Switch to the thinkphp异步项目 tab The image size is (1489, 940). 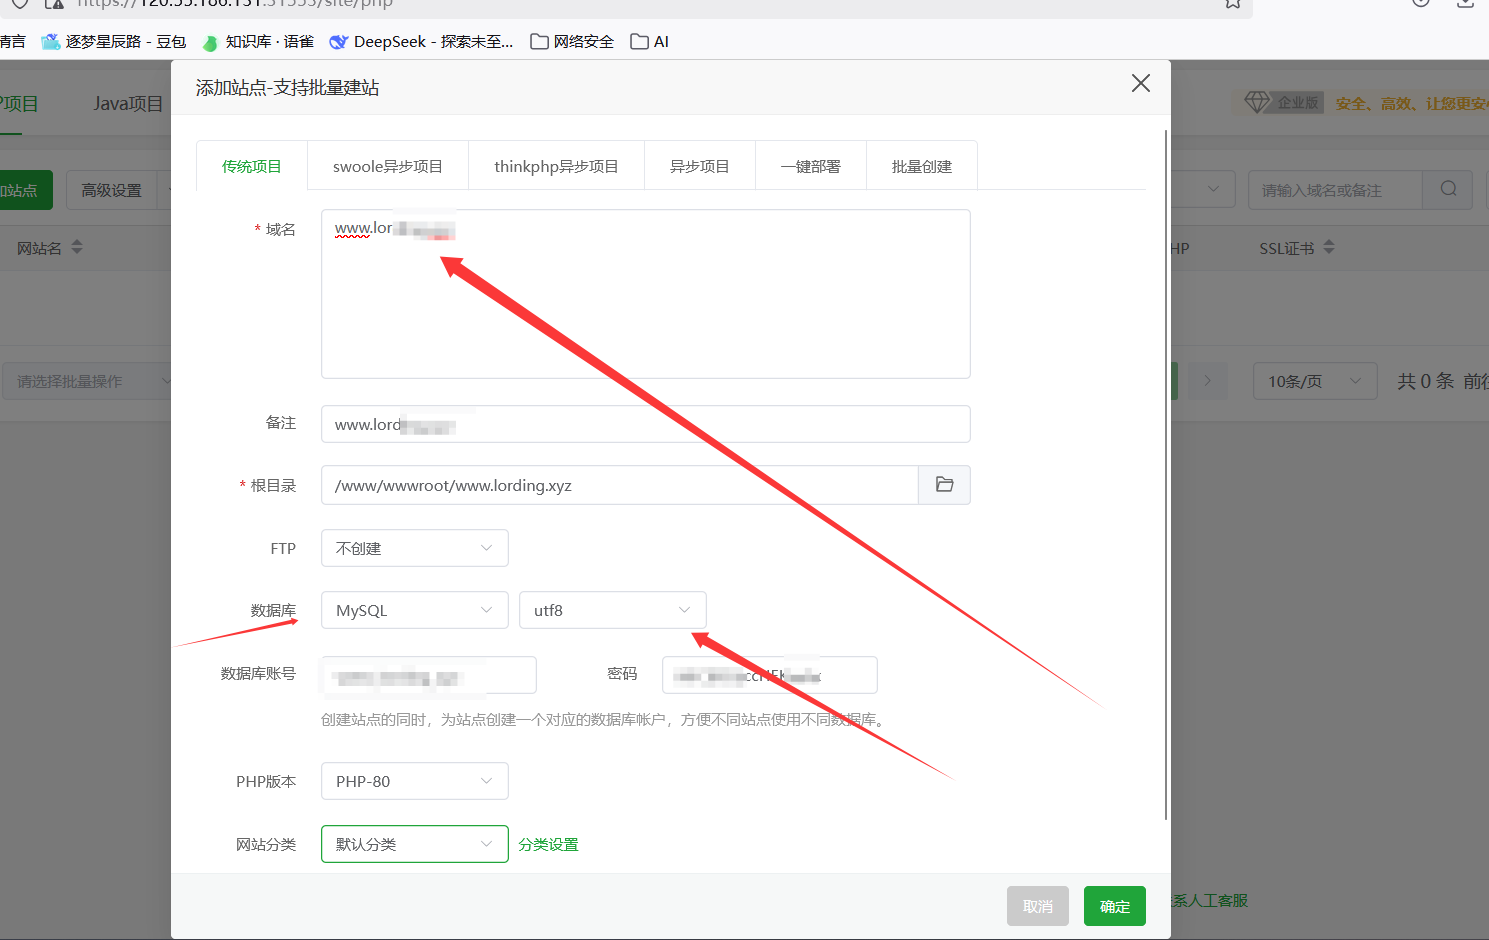coord(556,166)
